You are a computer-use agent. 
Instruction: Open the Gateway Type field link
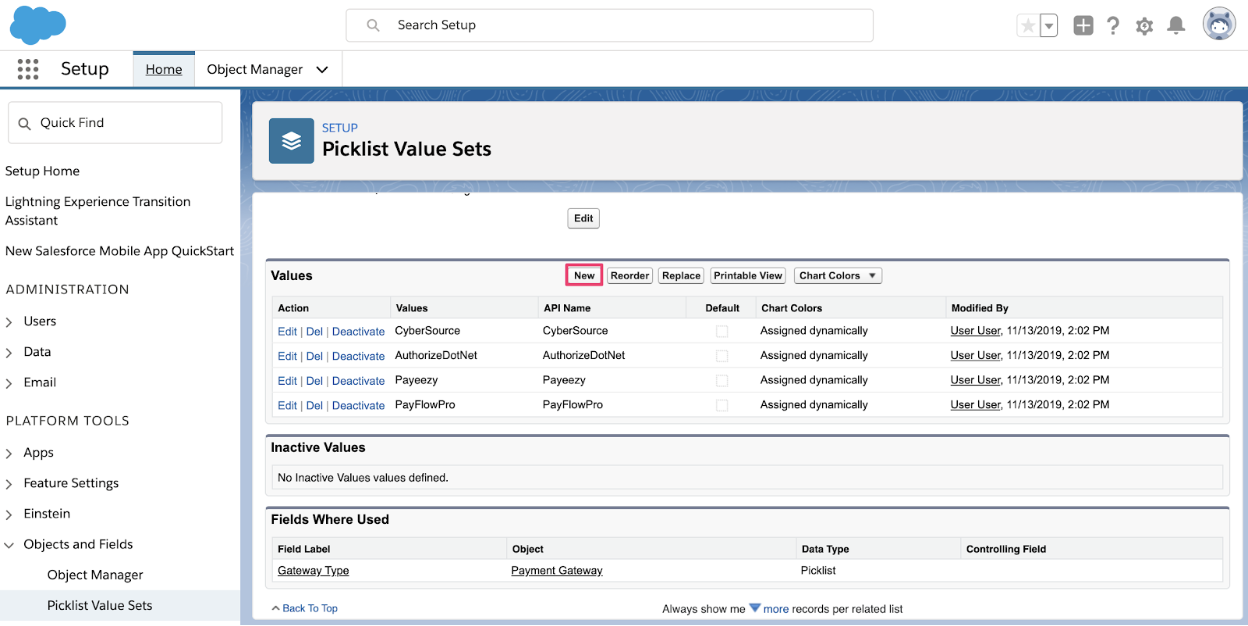[313, 570]
